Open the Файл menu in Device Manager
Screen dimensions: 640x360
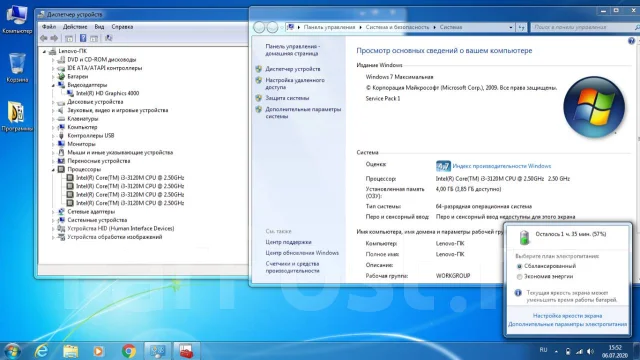49,27
